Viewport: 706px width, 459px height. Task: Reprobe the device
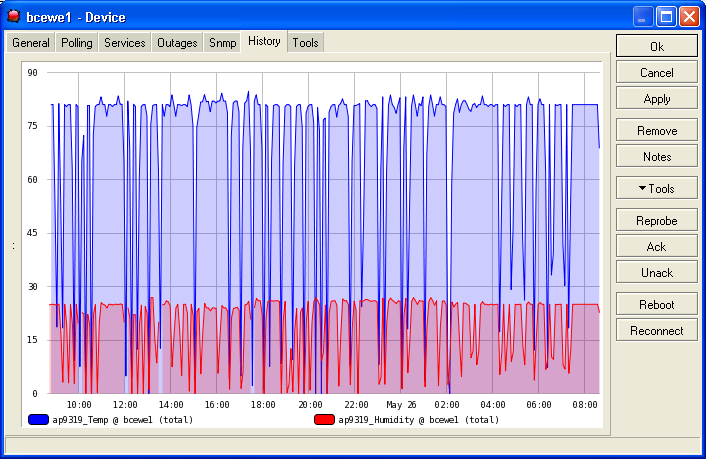tap(656, 221)
